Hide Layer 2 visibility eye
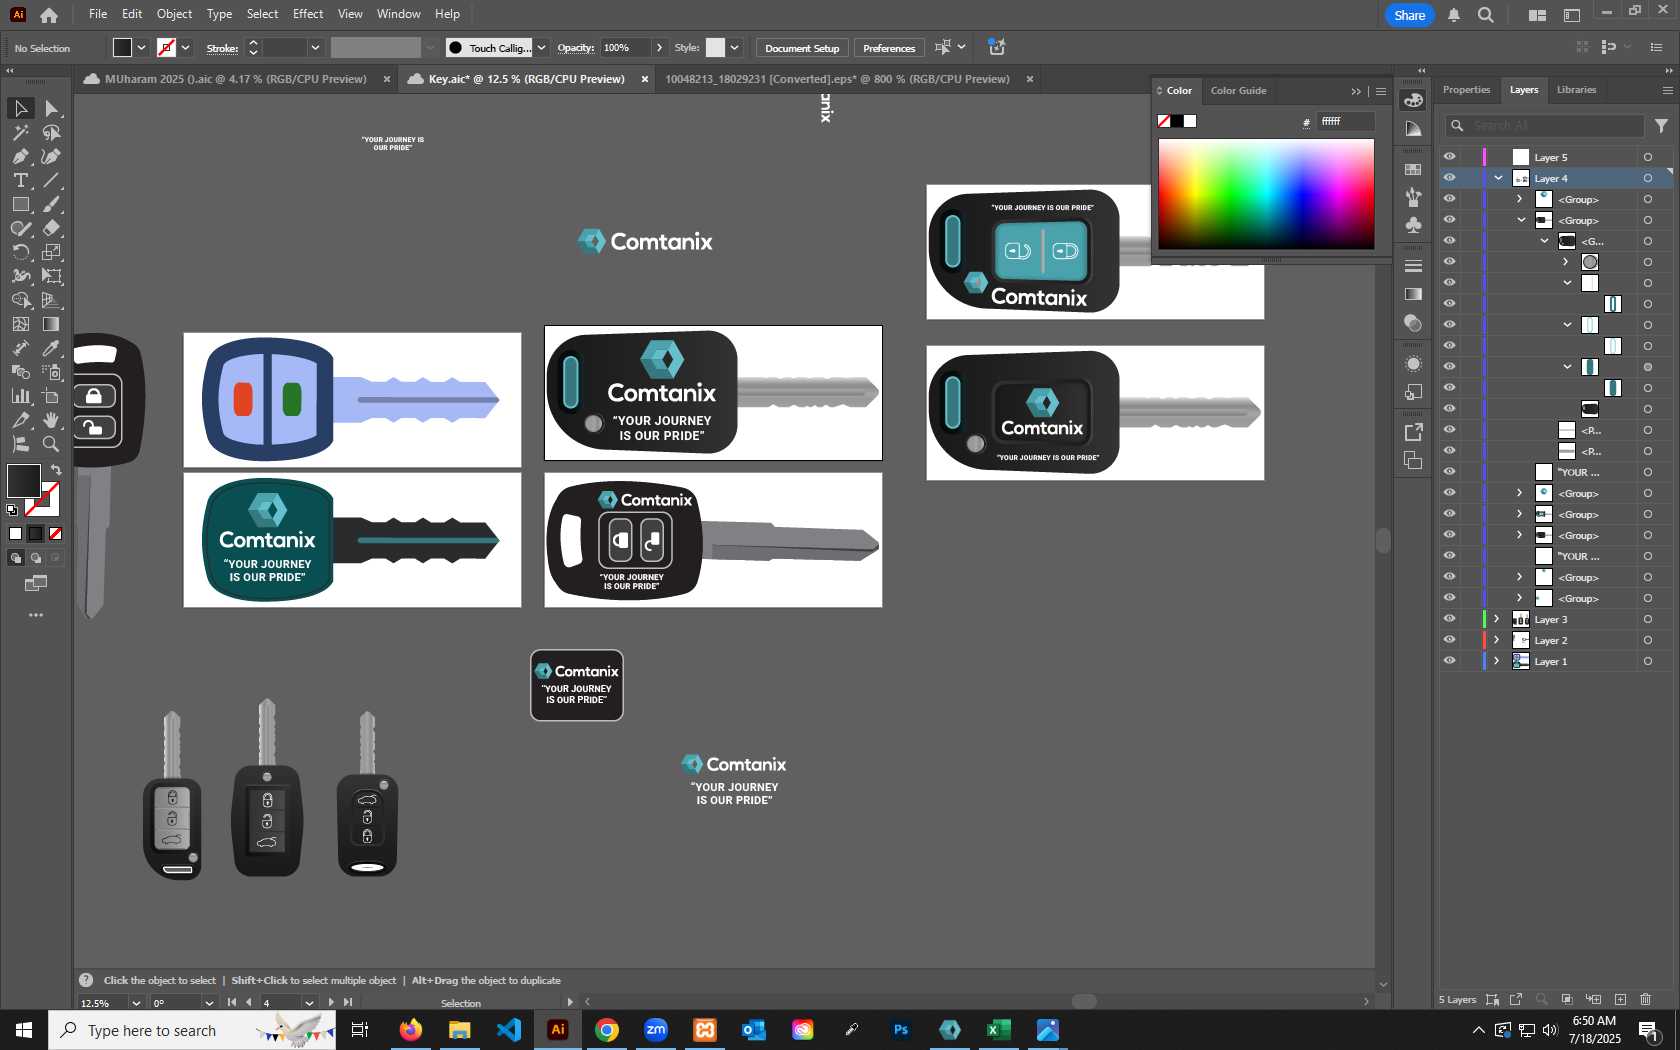 pyautogui.click(x=1449, y=640)
